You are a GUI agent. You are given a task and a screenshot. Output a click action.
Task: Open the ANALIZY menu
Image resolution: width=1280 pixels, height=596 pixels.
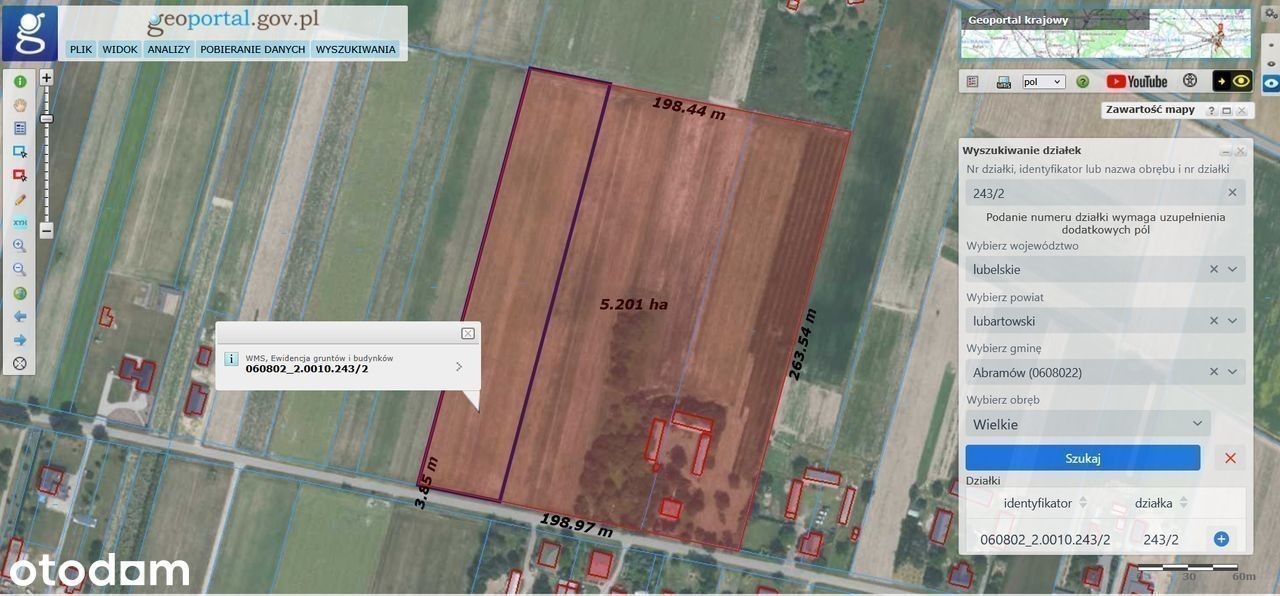click(168, 49)
